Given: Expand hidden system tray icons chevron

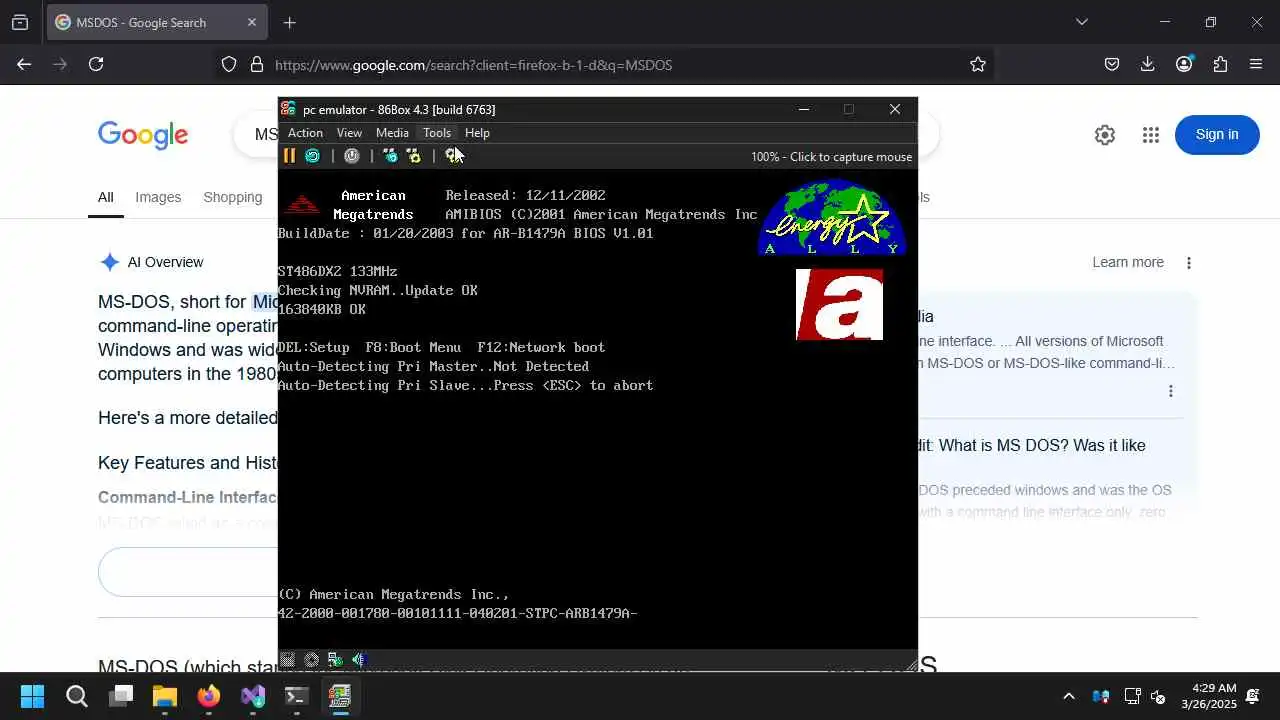Looking at the screenshot, I should coord(1068,696).
